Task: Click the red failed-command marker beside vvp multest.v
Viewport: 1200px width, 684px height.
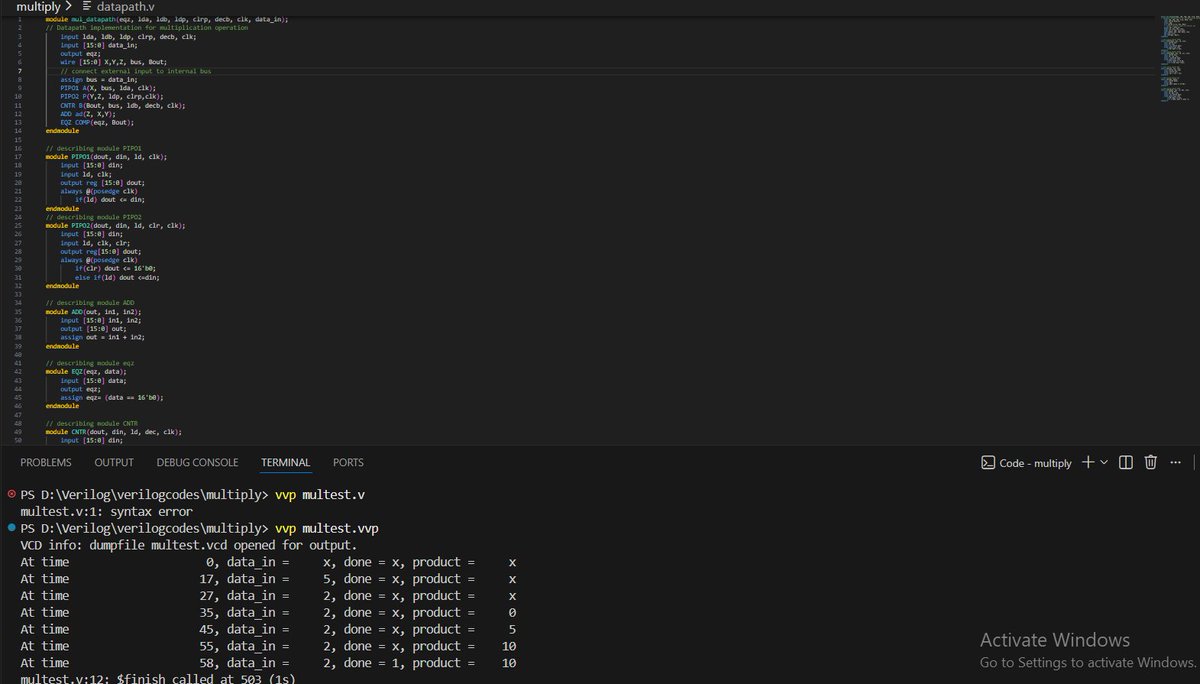Action: coord(11,495)
